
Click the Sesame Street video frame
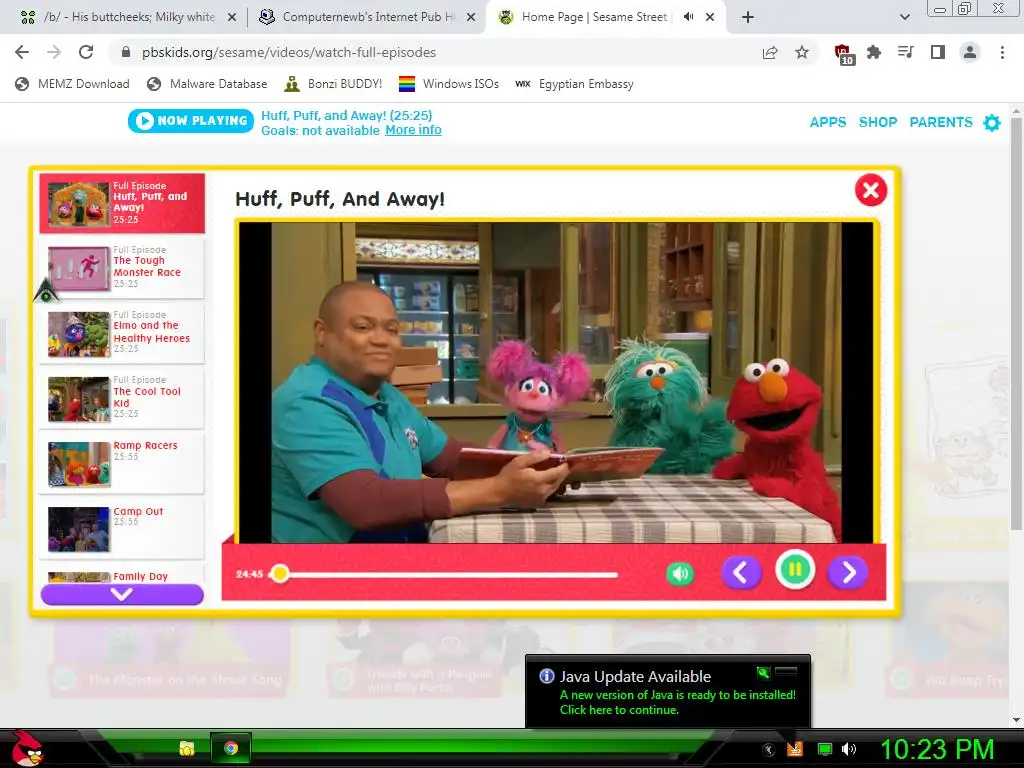pyautogui.click(x=556, y=383)
